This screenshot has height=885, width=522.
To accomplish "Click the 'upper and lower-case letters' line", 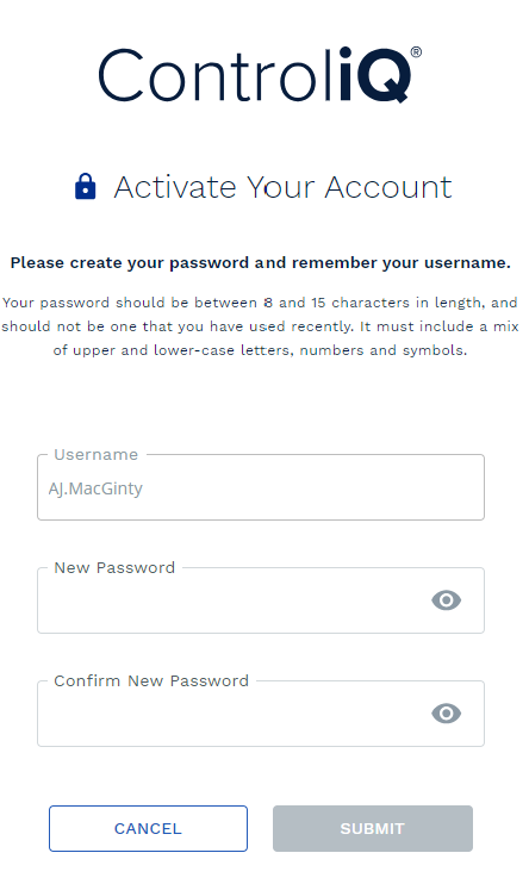I will click(260, 351).
